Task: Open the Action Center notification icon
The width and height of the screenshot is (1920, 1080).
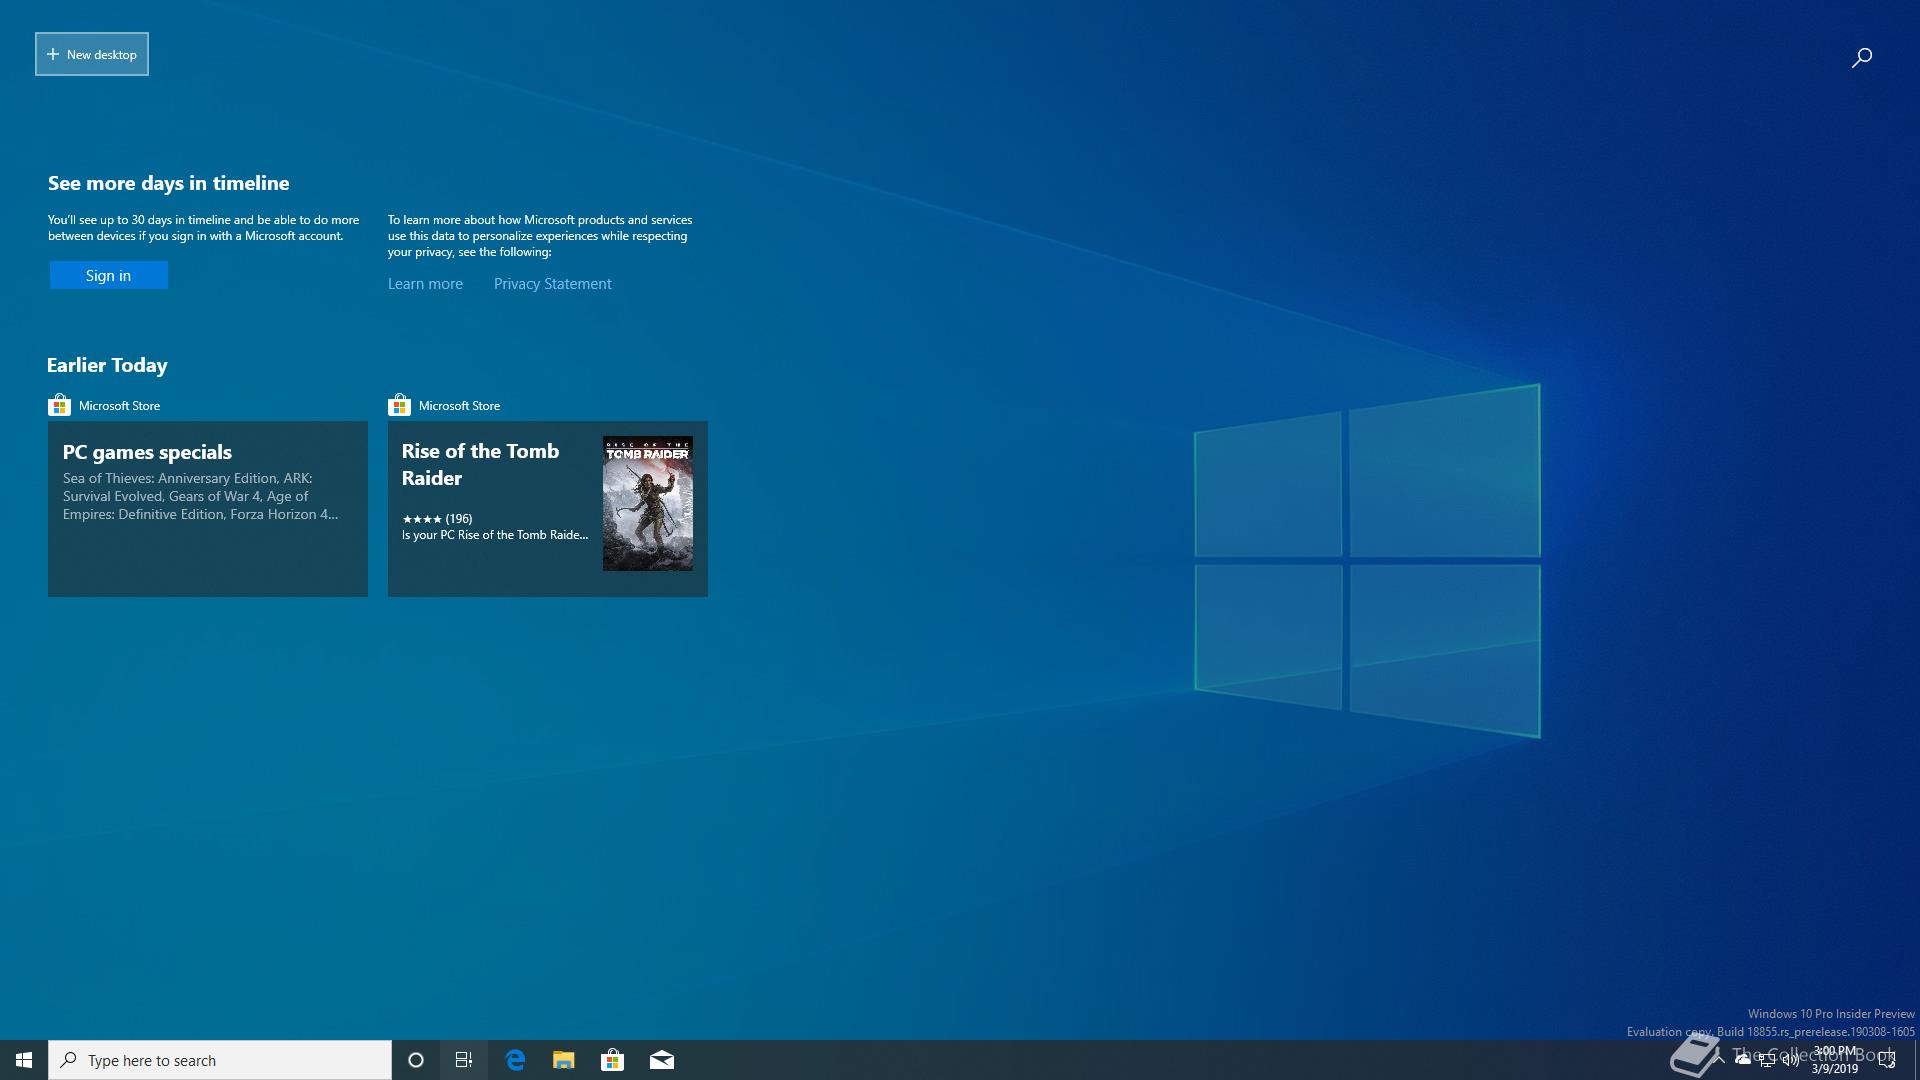Action: coord(1887,1060)
